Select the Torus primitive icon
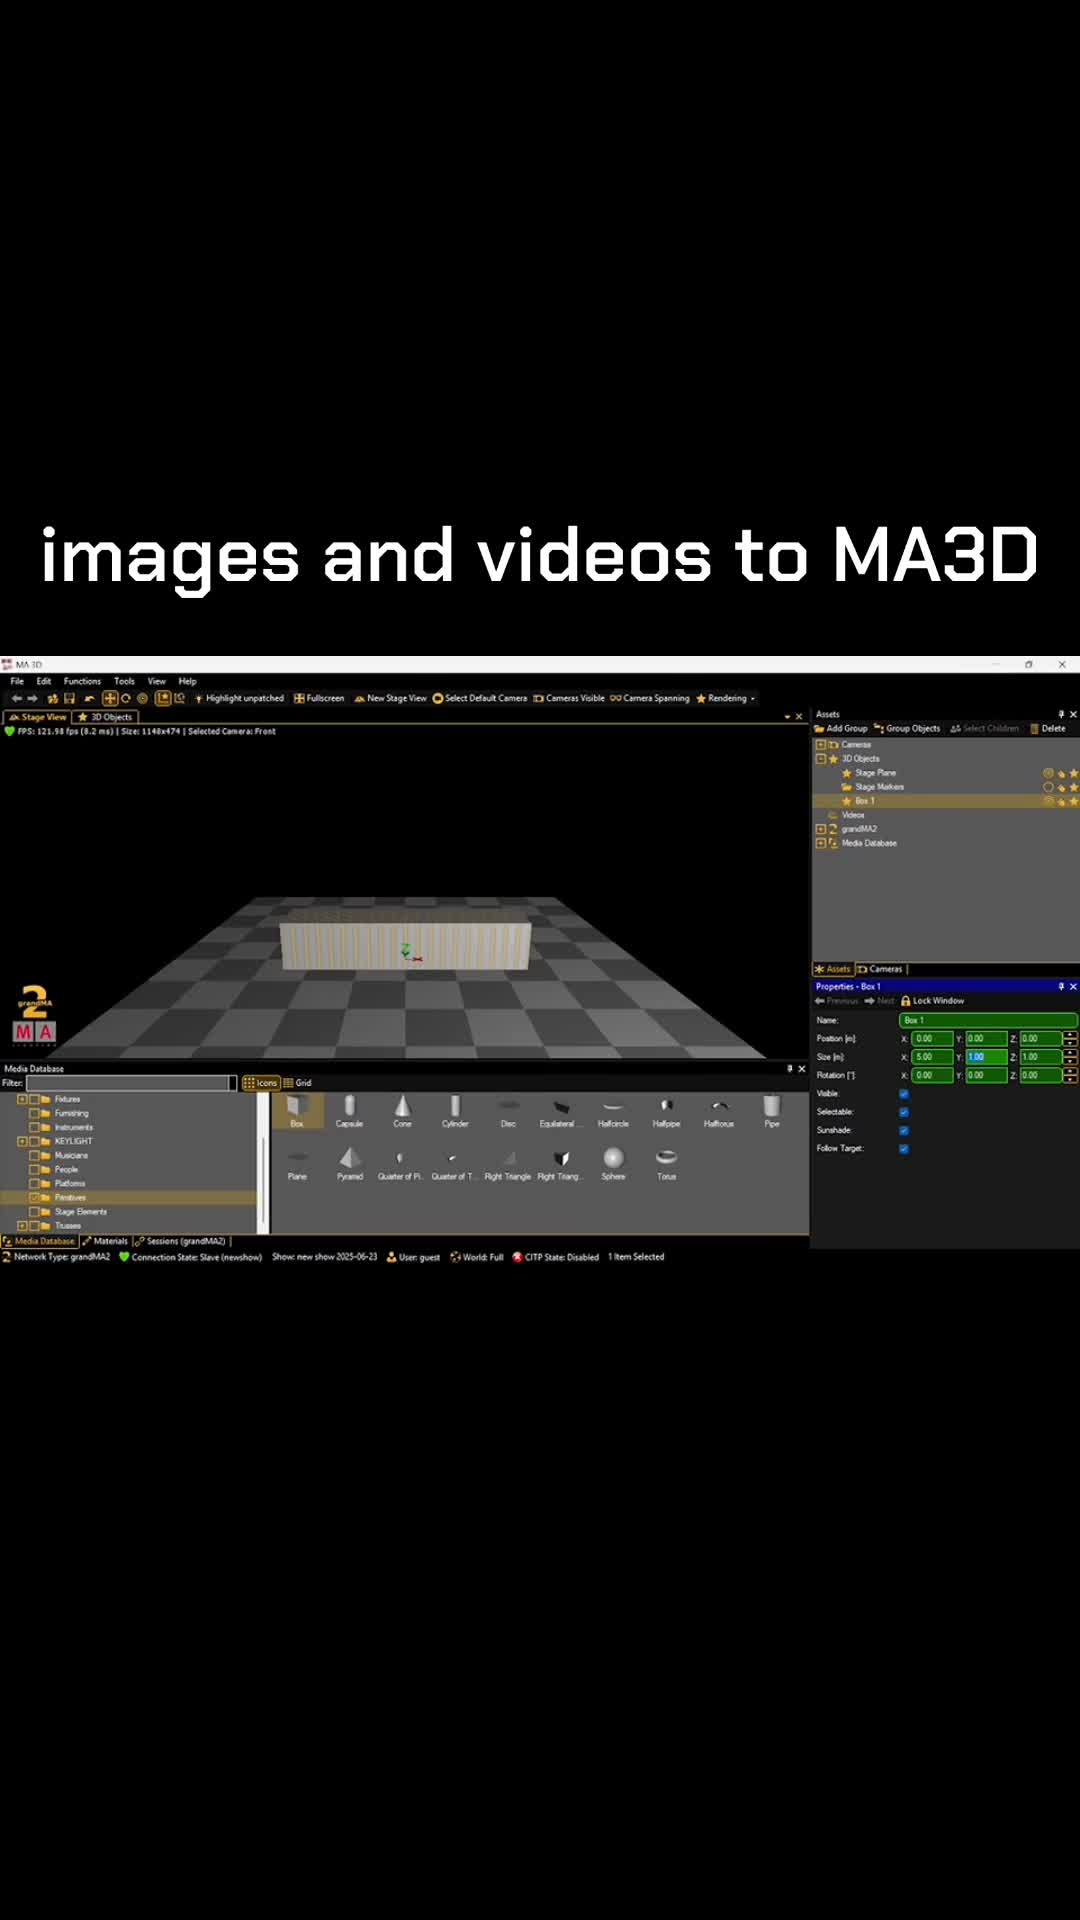This screenshot has width=1080, height=1920. (666, 1164)
